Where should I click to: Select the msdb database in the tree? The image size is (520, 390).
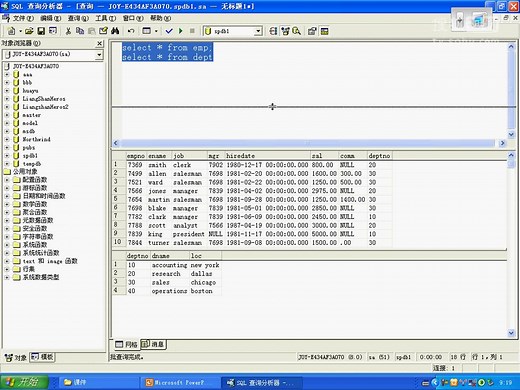coord(29,131)
